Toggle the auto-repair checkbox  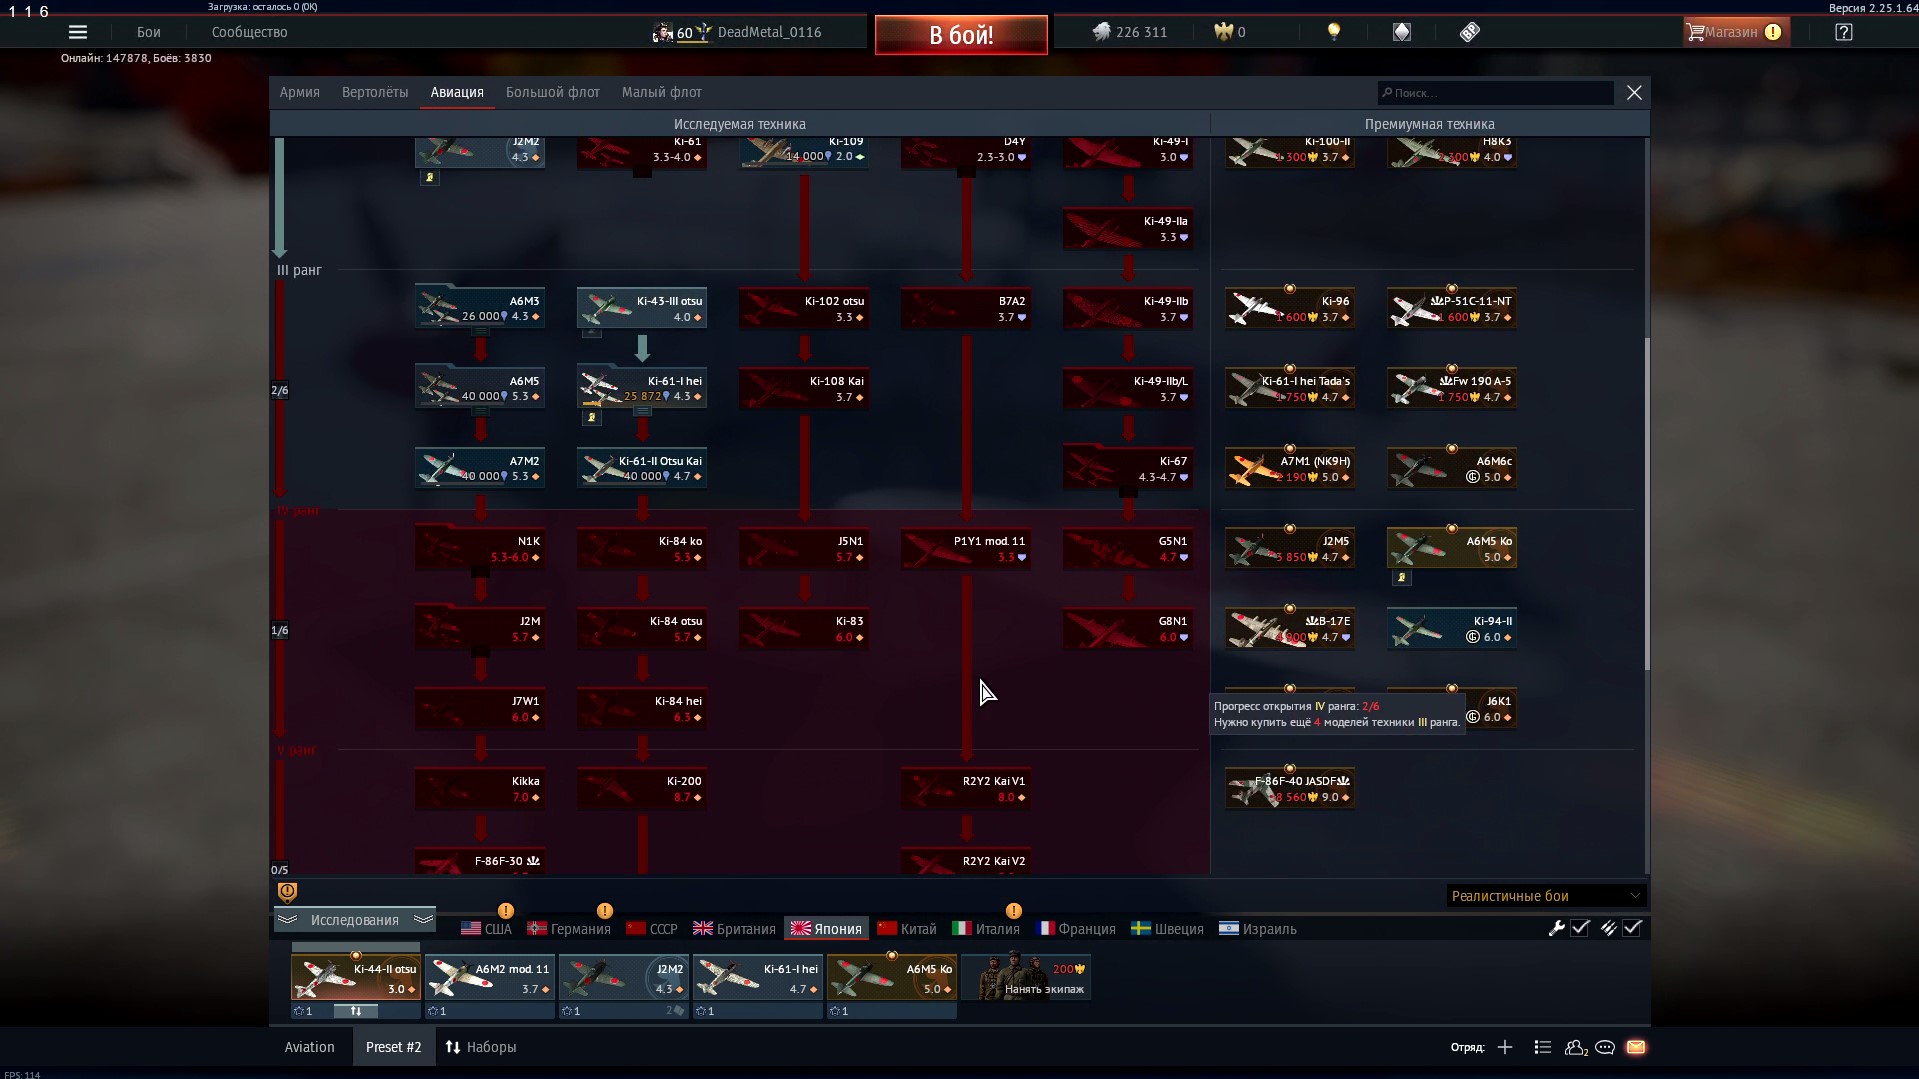pyautogui.click(x=1580, y=928)
